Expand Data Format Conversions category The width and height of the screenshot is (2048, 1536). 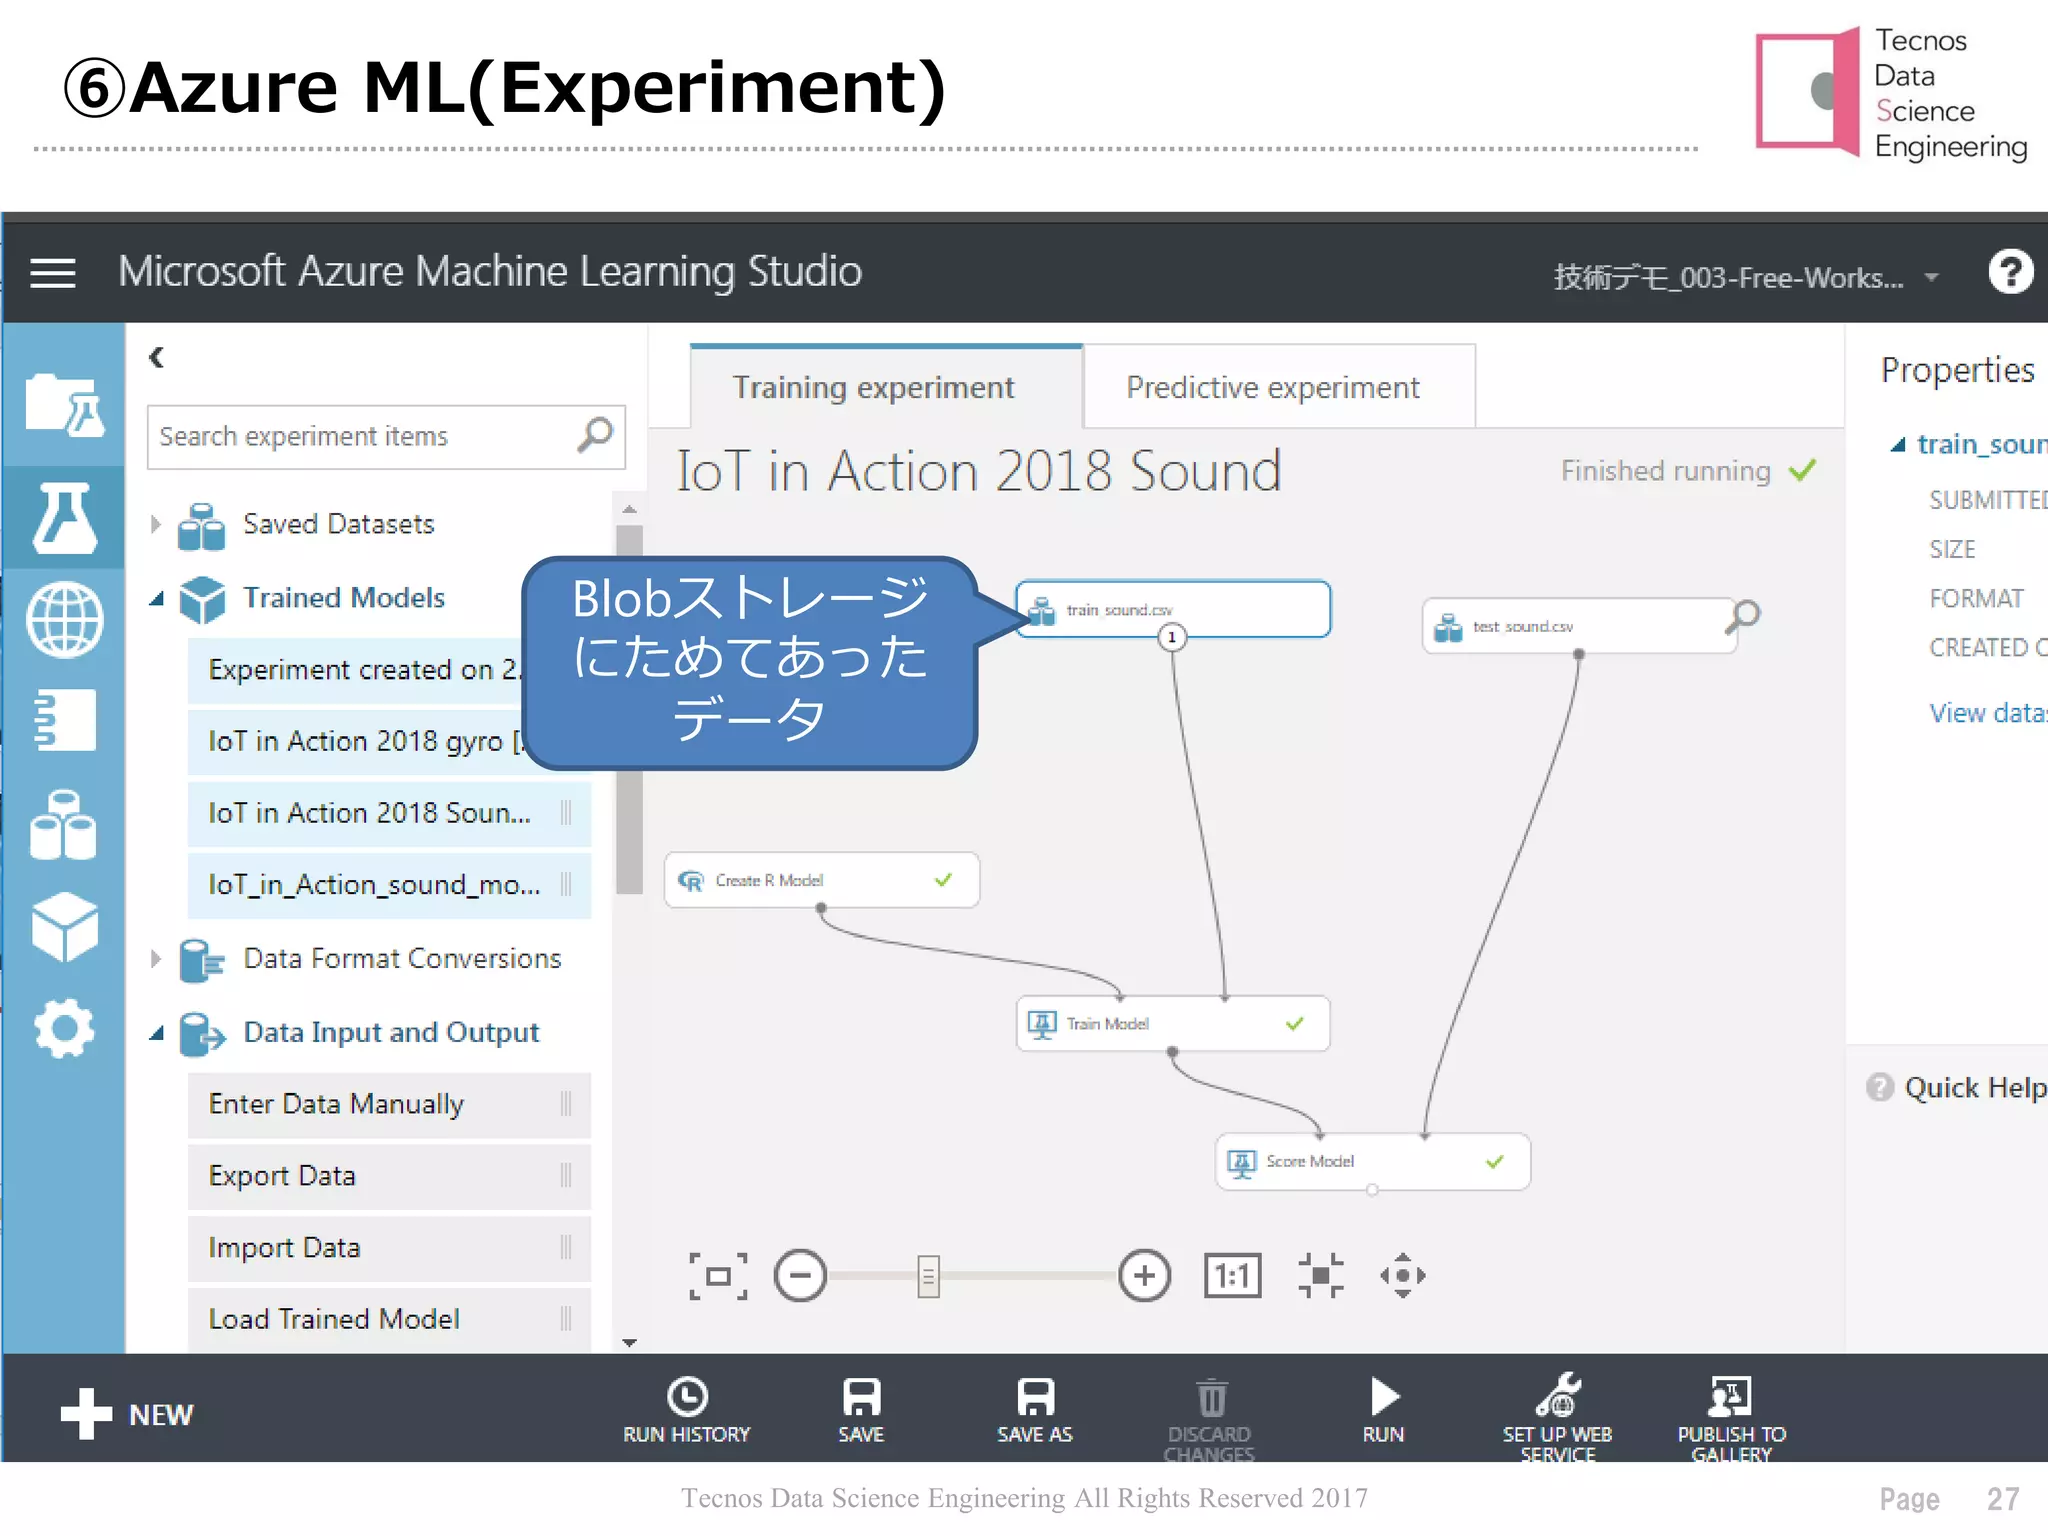155,958
